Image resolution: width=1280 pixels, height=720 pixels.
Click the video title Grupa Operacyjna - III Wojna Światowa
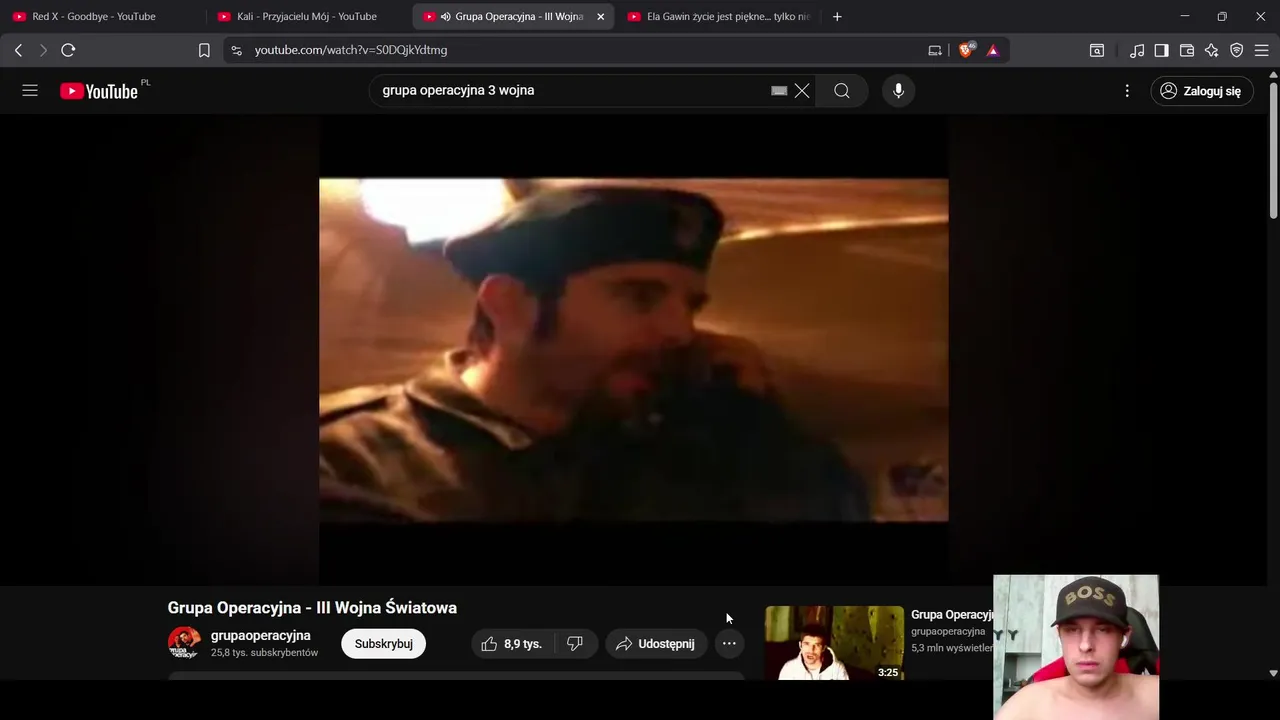(312, 608)
